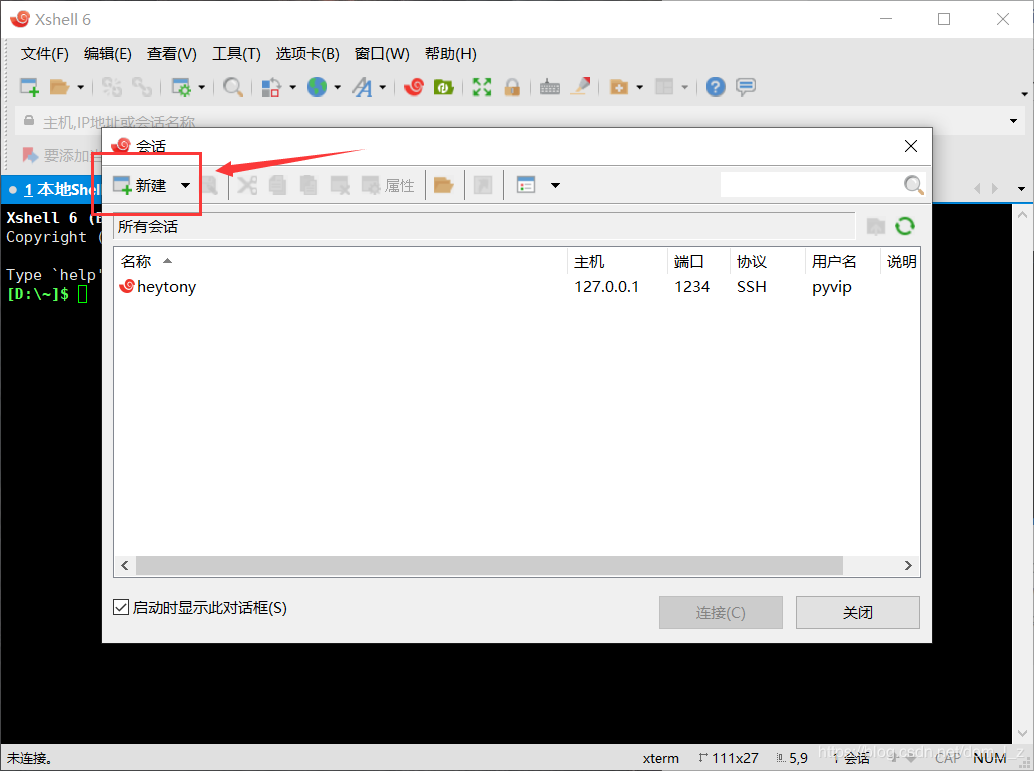Click the red Xshell swirl toolbar icon

tap(413, 87)
